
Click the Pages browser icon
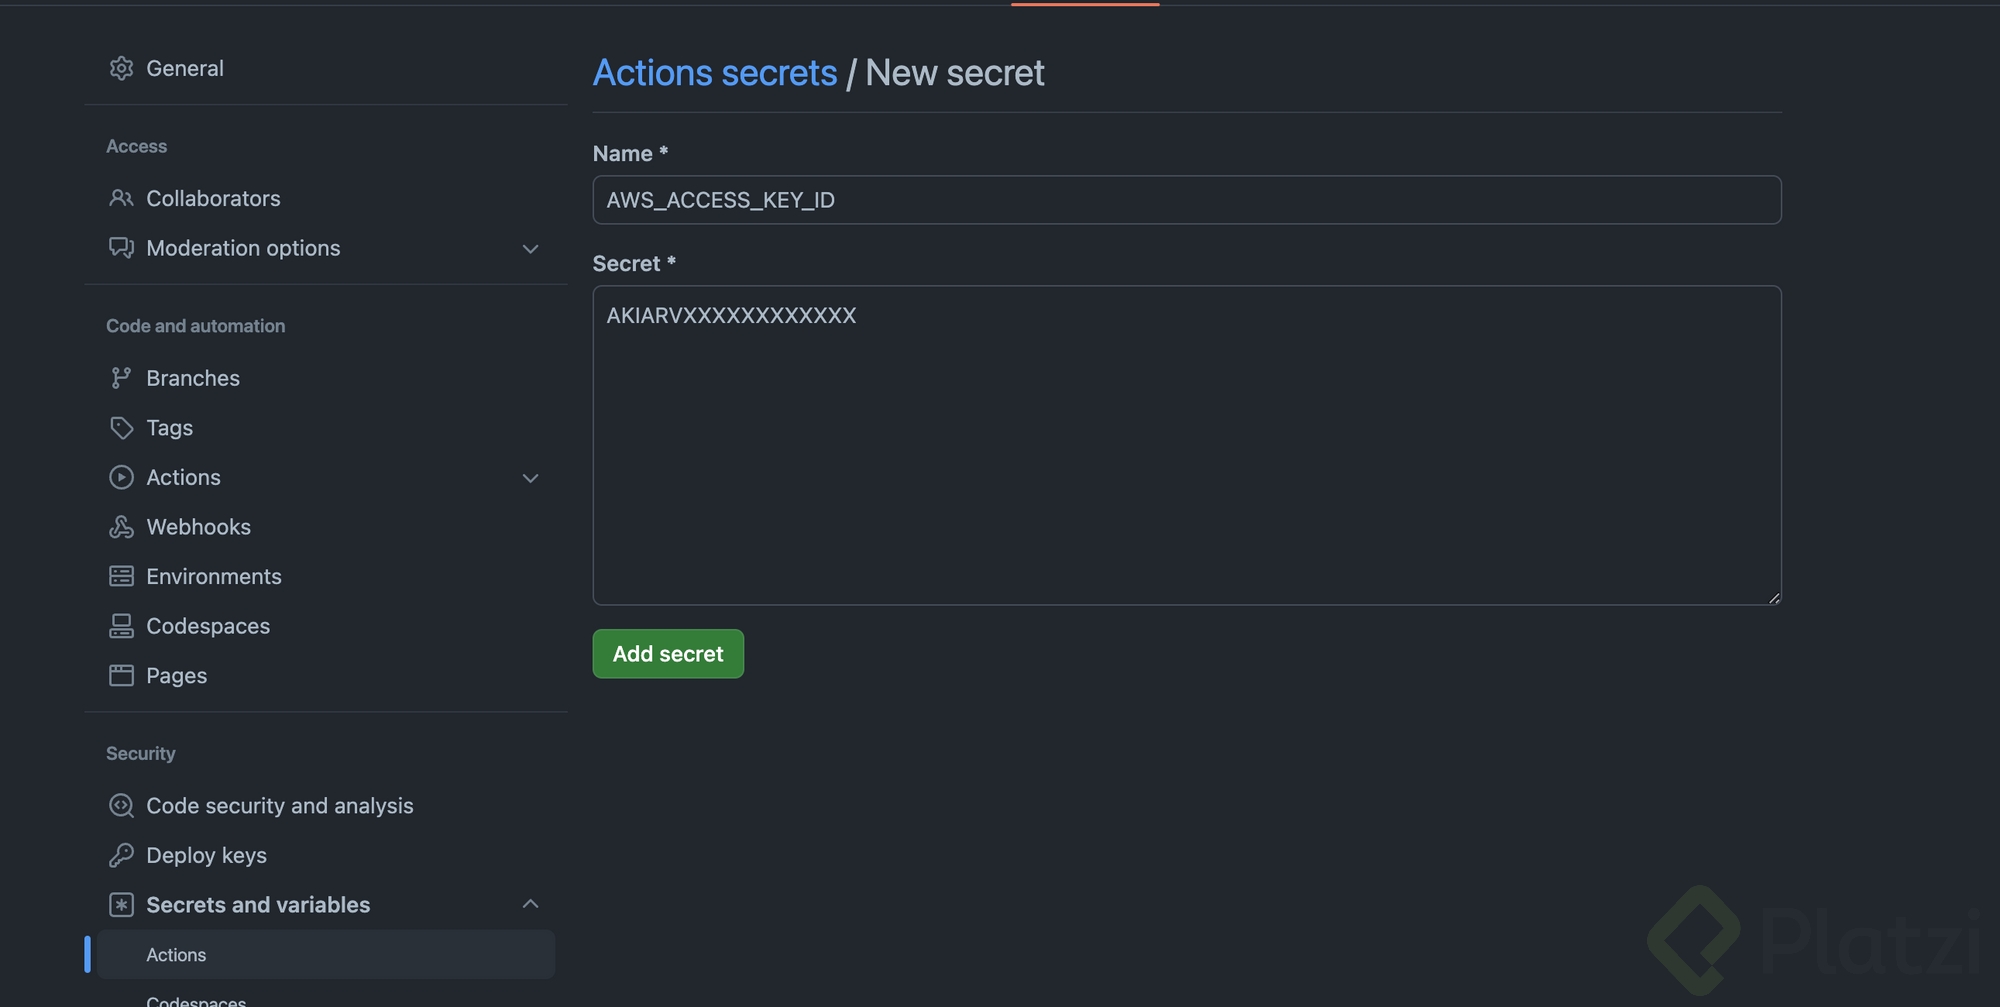coord(121,676)
